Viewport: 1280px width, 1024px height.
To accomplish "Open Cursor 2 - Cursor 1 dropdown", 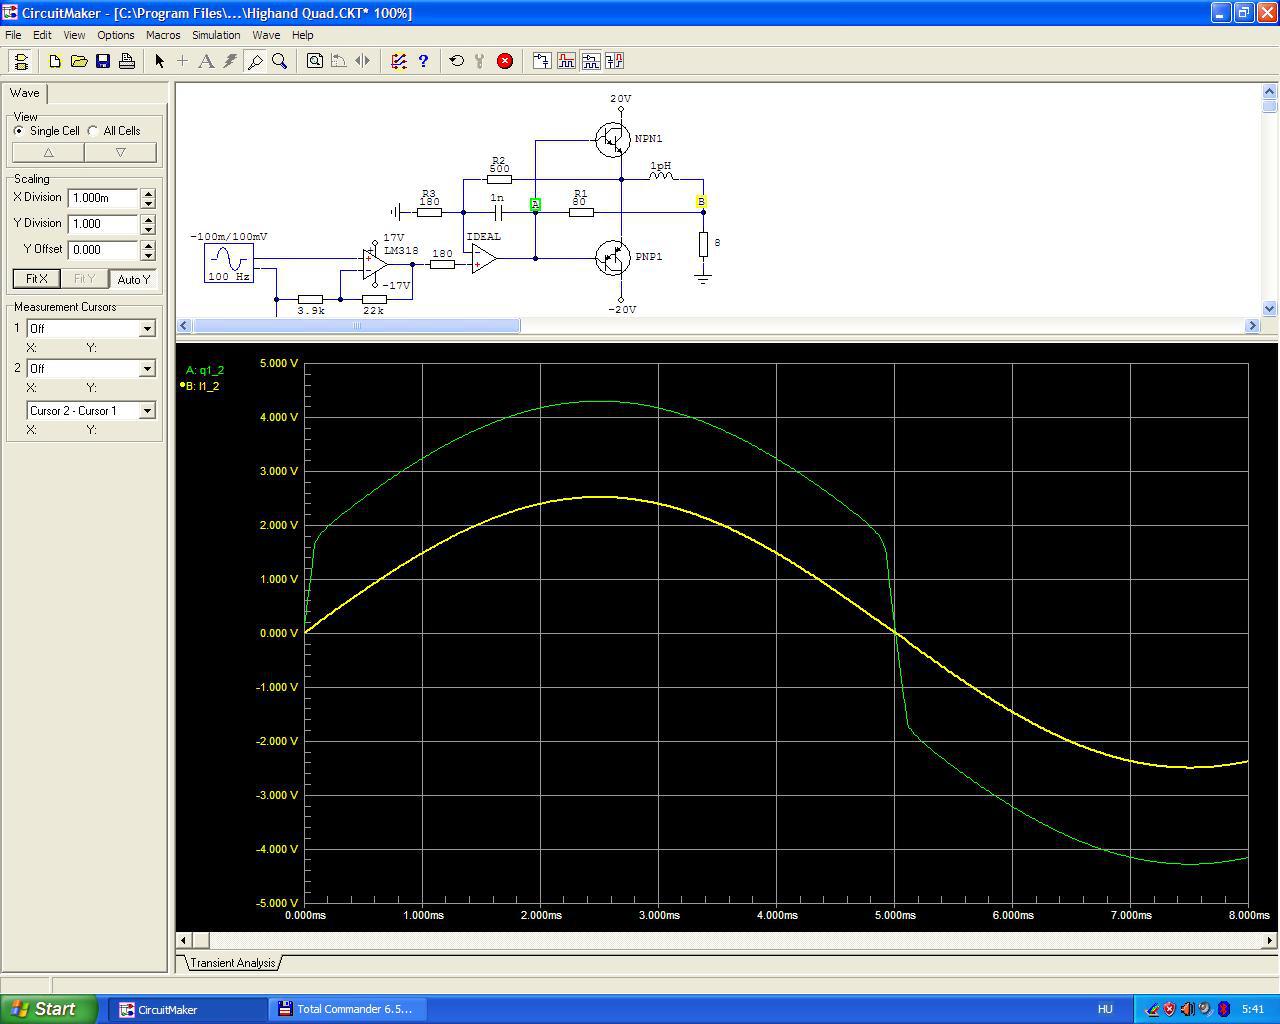I will 147,411.
